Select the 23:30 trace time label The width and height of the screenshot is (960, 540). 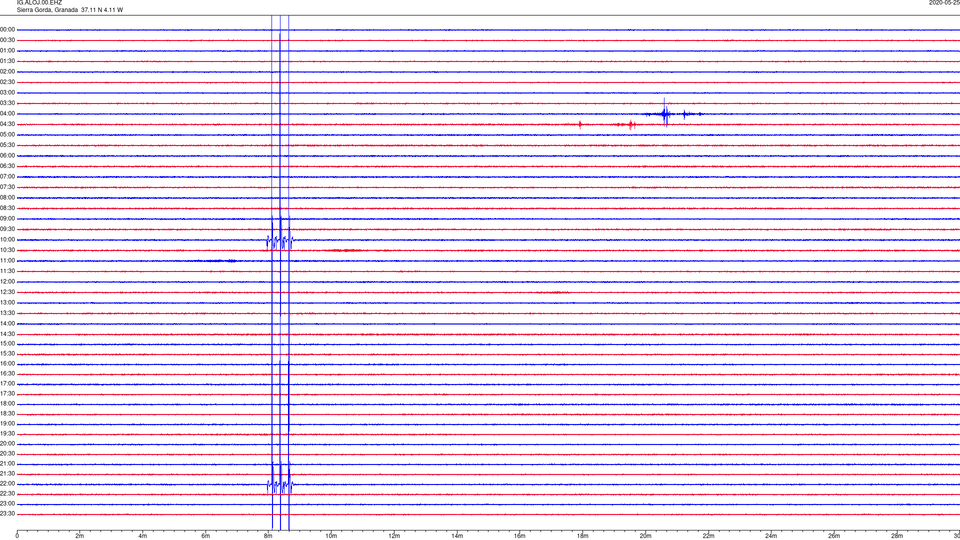7,514
